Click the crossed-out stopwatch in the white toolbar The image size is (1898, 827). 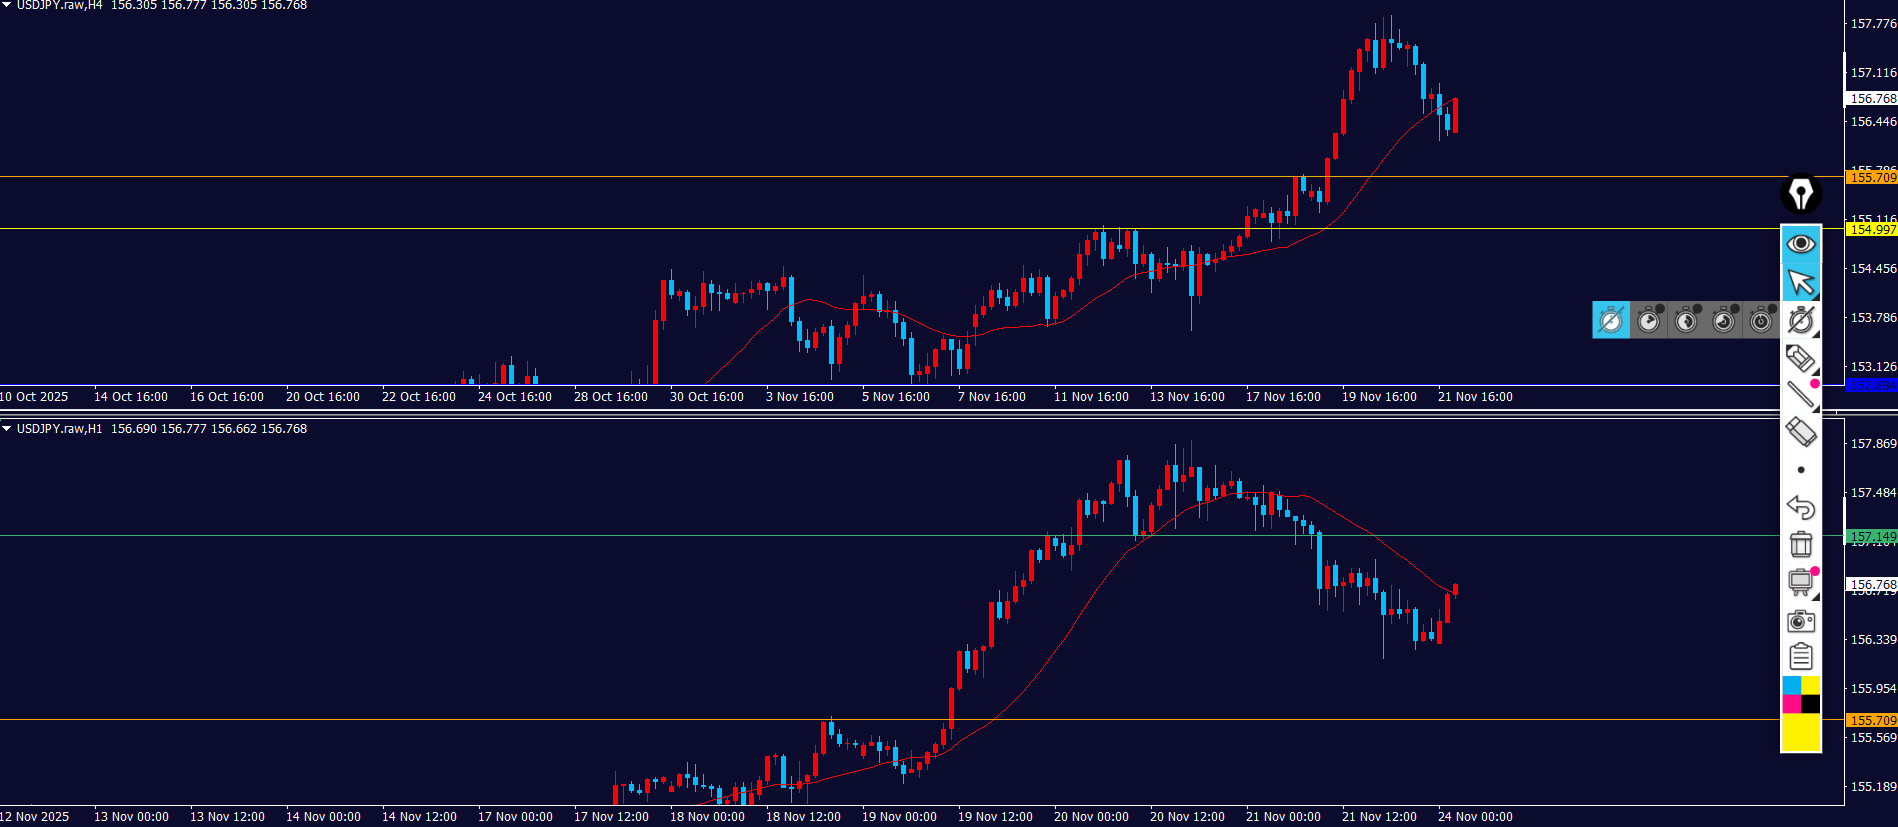tap(1800, 320)
